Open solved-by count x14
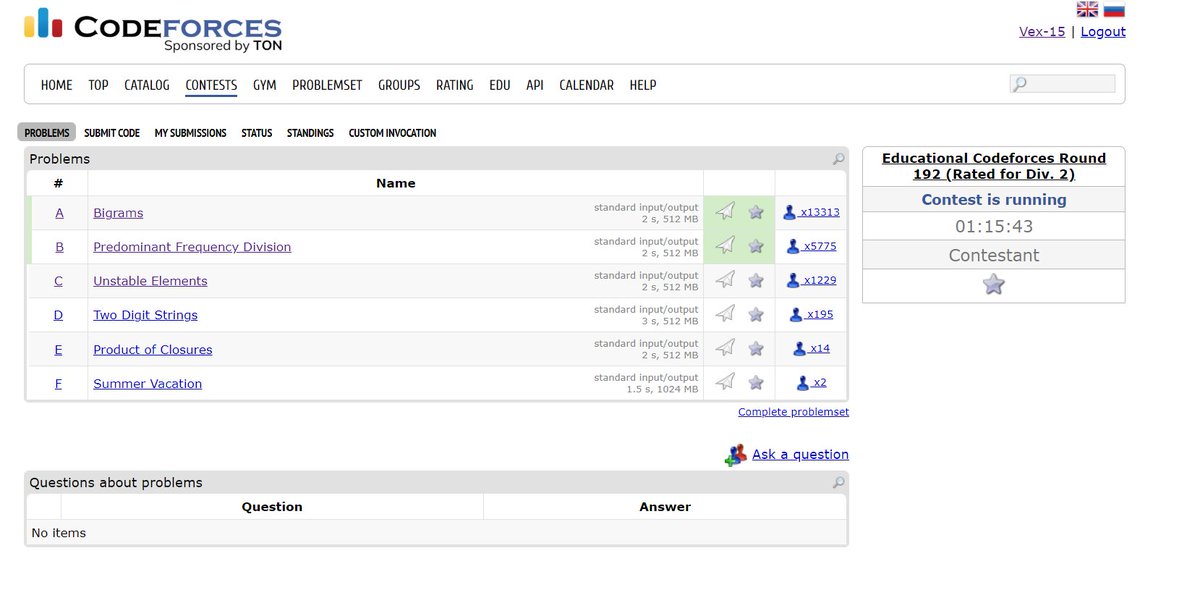This screenshot has width=1200, height=590. pyautogui.click(x=811, y=348)
